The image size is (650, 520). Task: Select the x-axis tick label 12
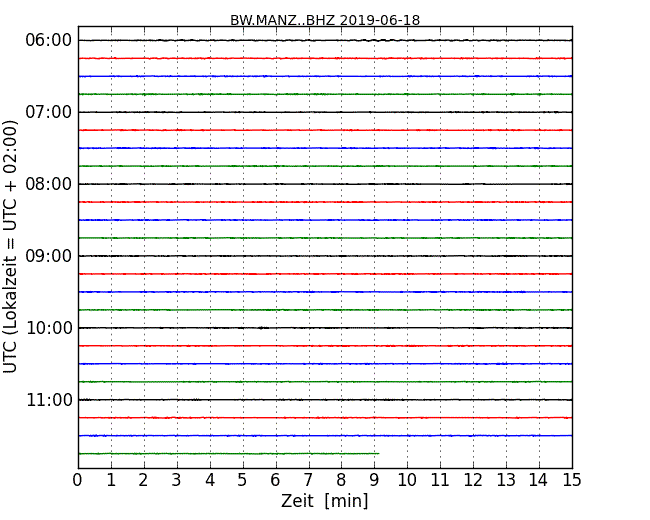(473, 480)
